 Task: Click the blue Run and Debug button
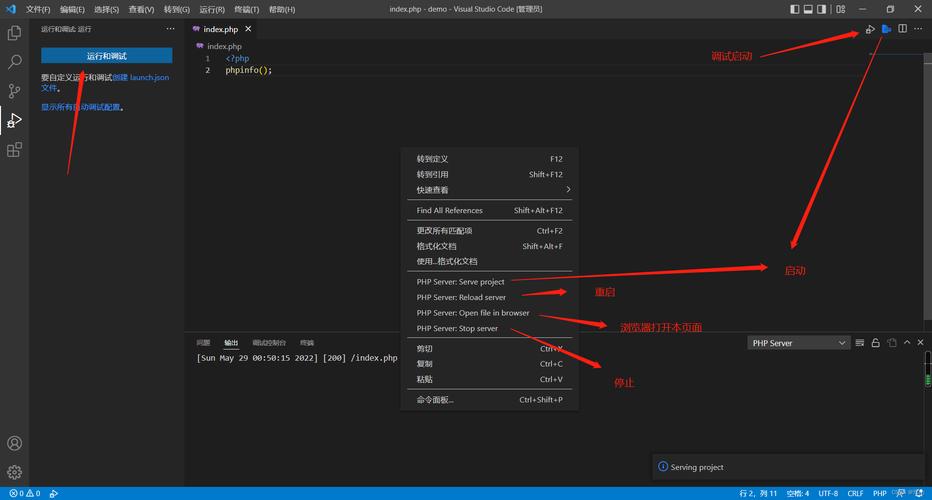[x=106, y=56]
